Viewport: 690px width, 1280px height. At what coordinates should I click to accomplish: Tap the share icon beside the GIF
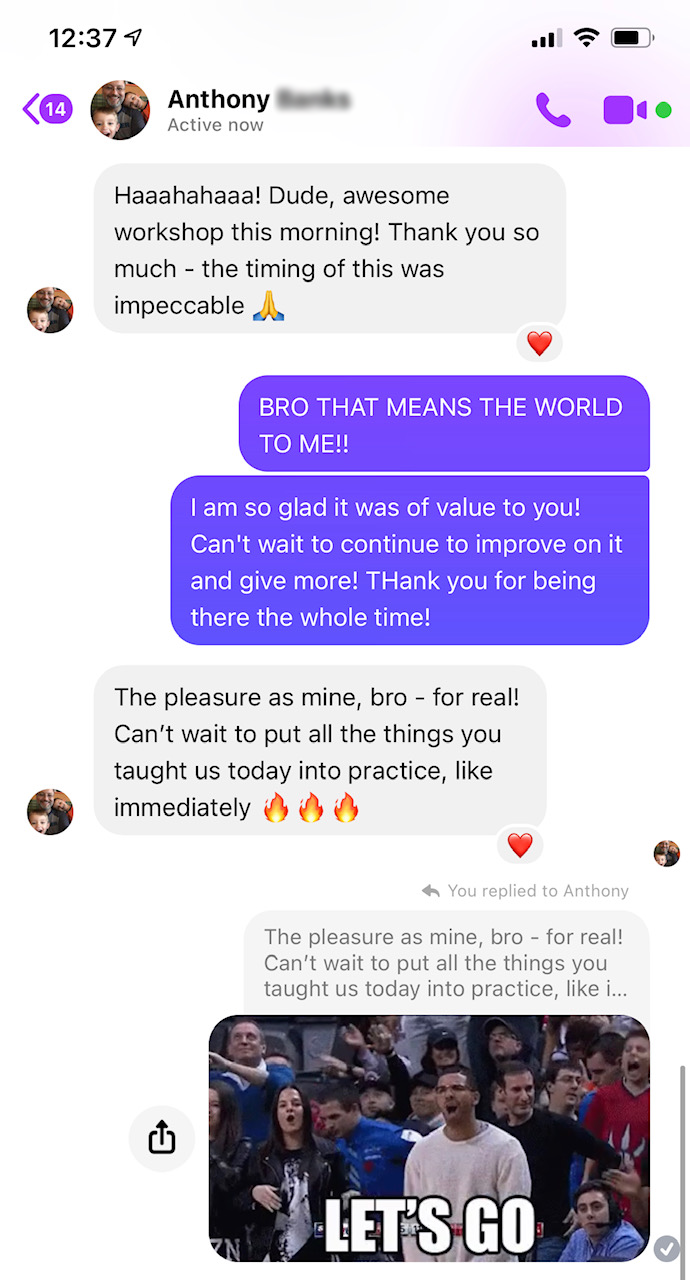pyautogui.click(x=162, y=1138)
